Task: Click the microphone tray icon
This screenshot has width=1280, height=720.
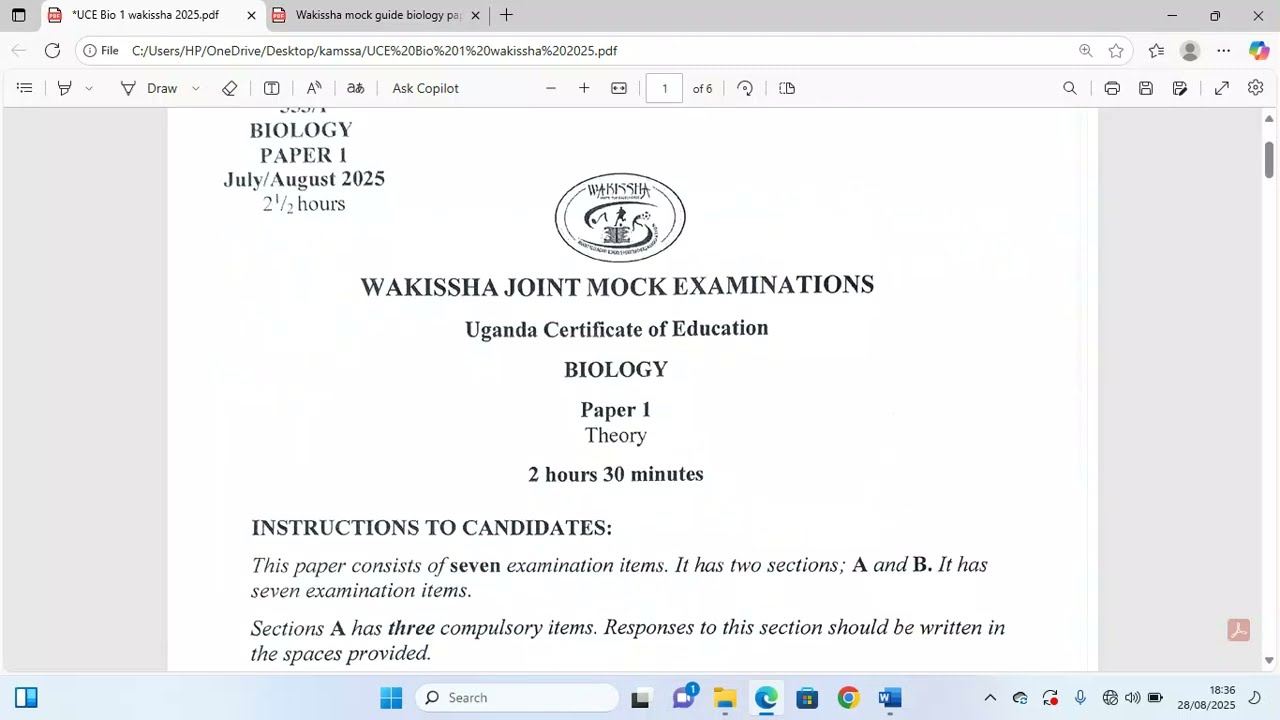Action: tap(1080, 698)
